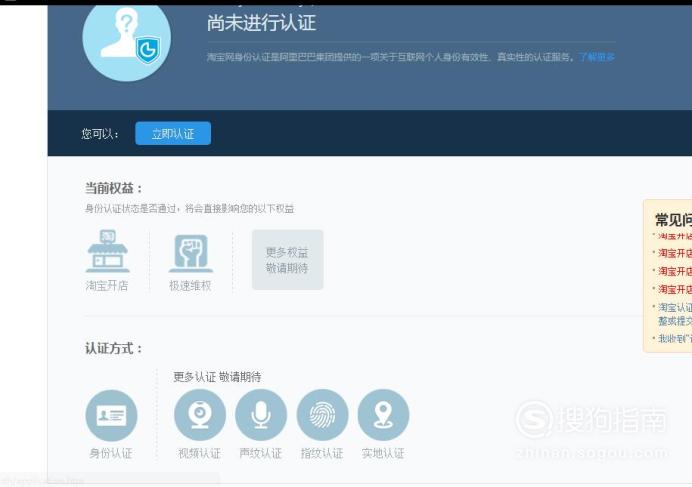Screen dimensions: 692x487
Task: Click the 身份认证 label text
Action: [x=111, y=453]
